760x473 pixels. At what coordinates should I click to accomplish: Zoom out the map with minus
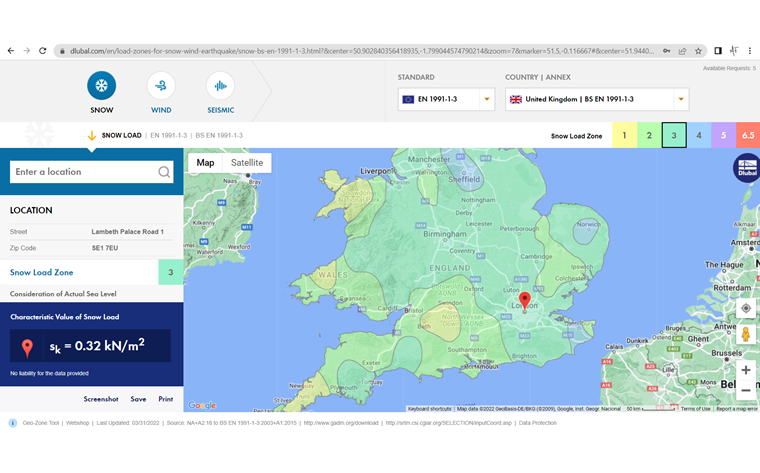(x=745, y=390)
